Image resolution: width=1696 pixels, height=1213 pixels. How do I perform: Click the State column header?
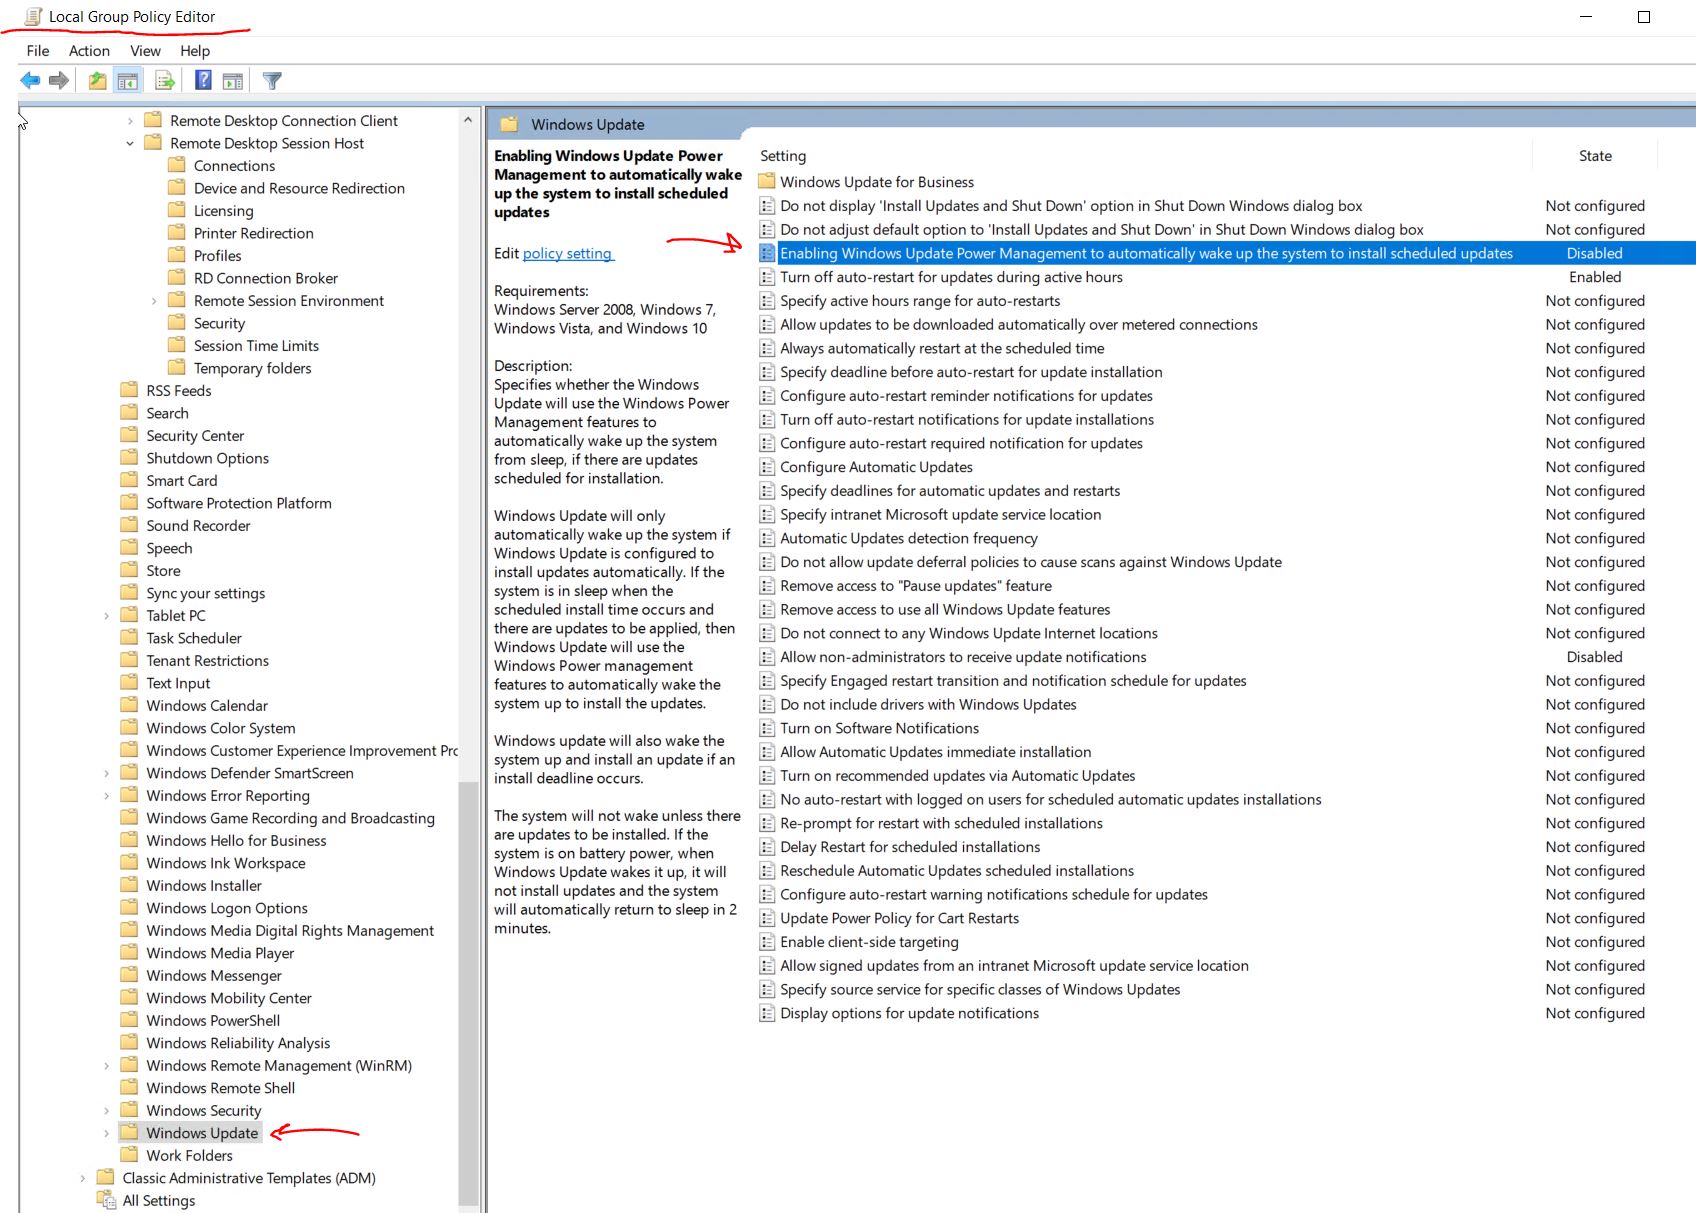[x=1594, y=156]
